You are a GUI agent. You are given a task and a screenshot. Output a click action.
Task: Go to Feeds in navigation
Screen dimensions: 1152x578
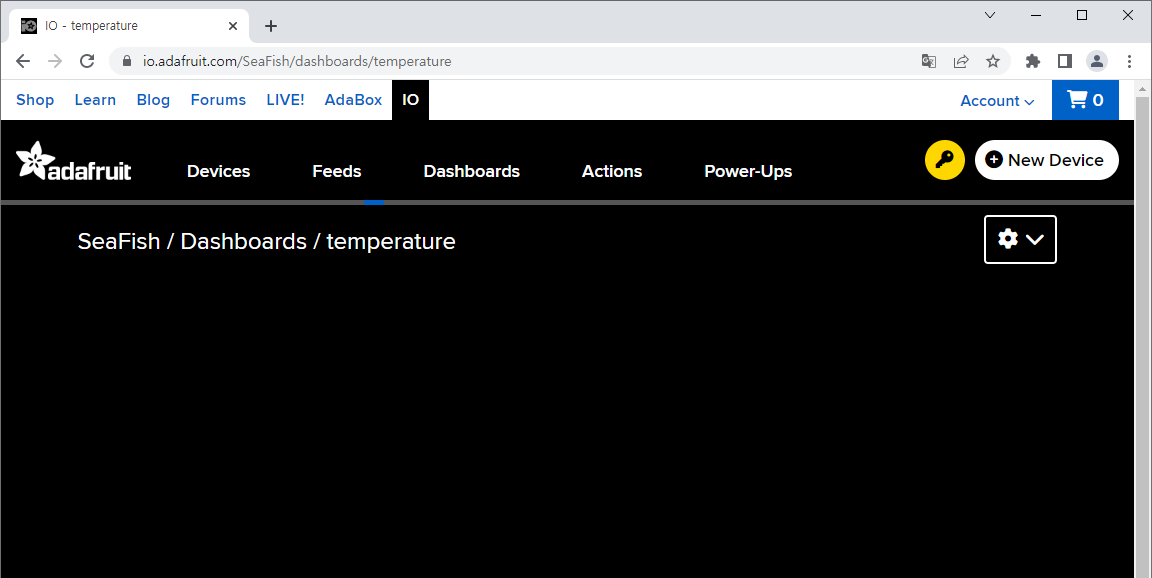pyautogui.click(x=336, y=171)
